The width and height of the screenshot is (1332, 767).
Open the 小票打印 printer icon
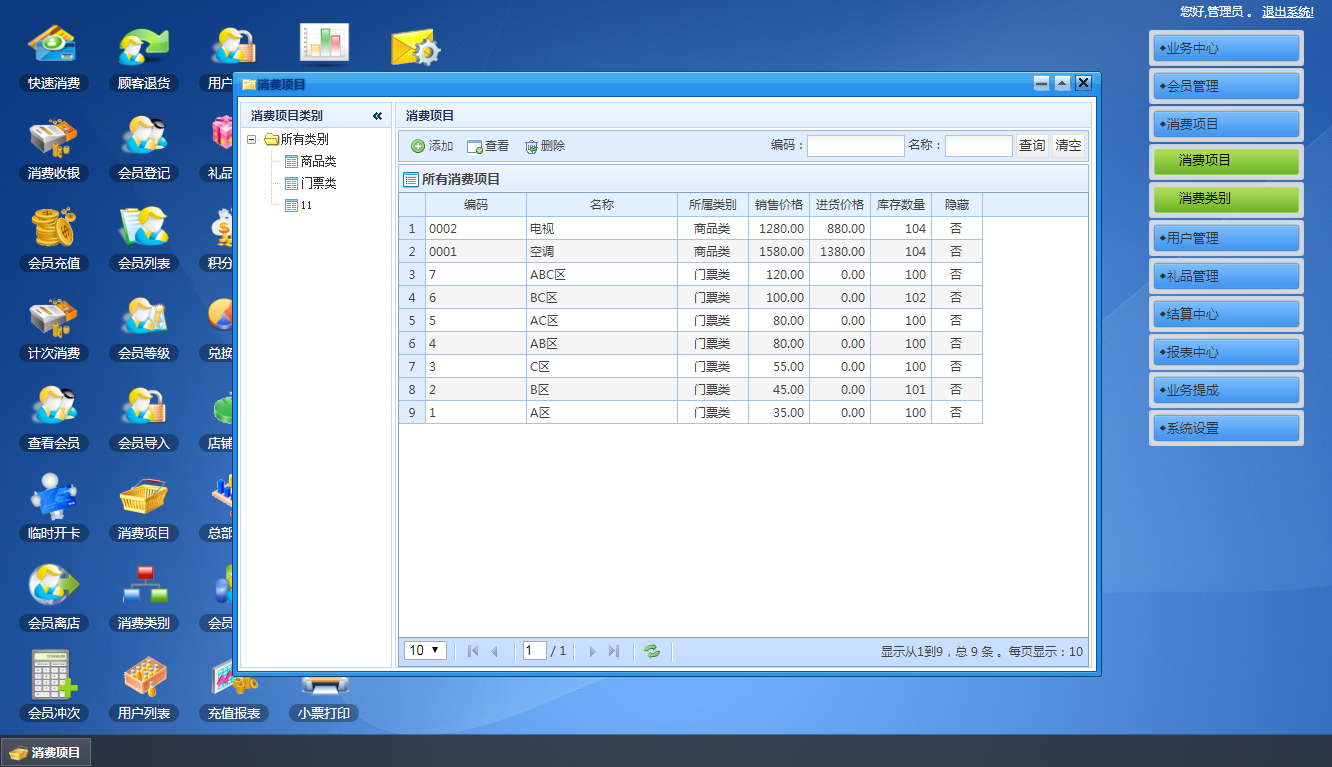coord(325,688)
